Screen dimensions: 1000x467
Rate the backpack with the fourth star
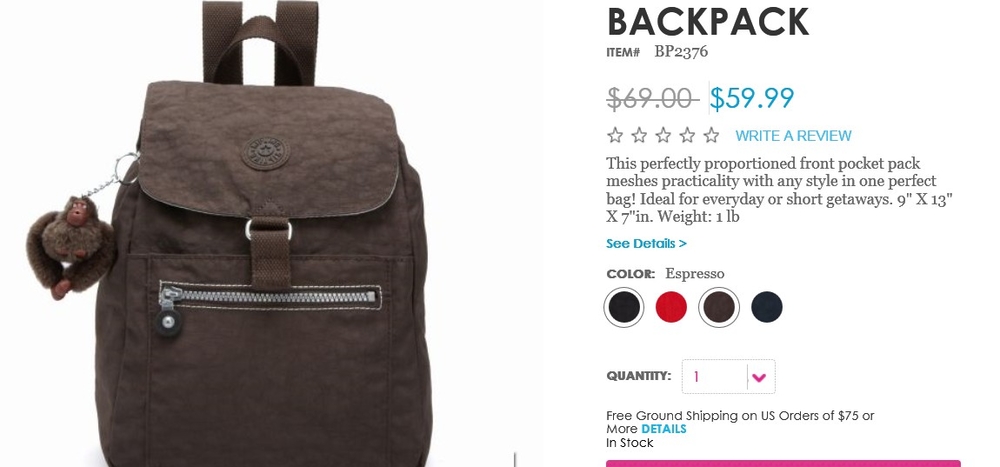687,135
